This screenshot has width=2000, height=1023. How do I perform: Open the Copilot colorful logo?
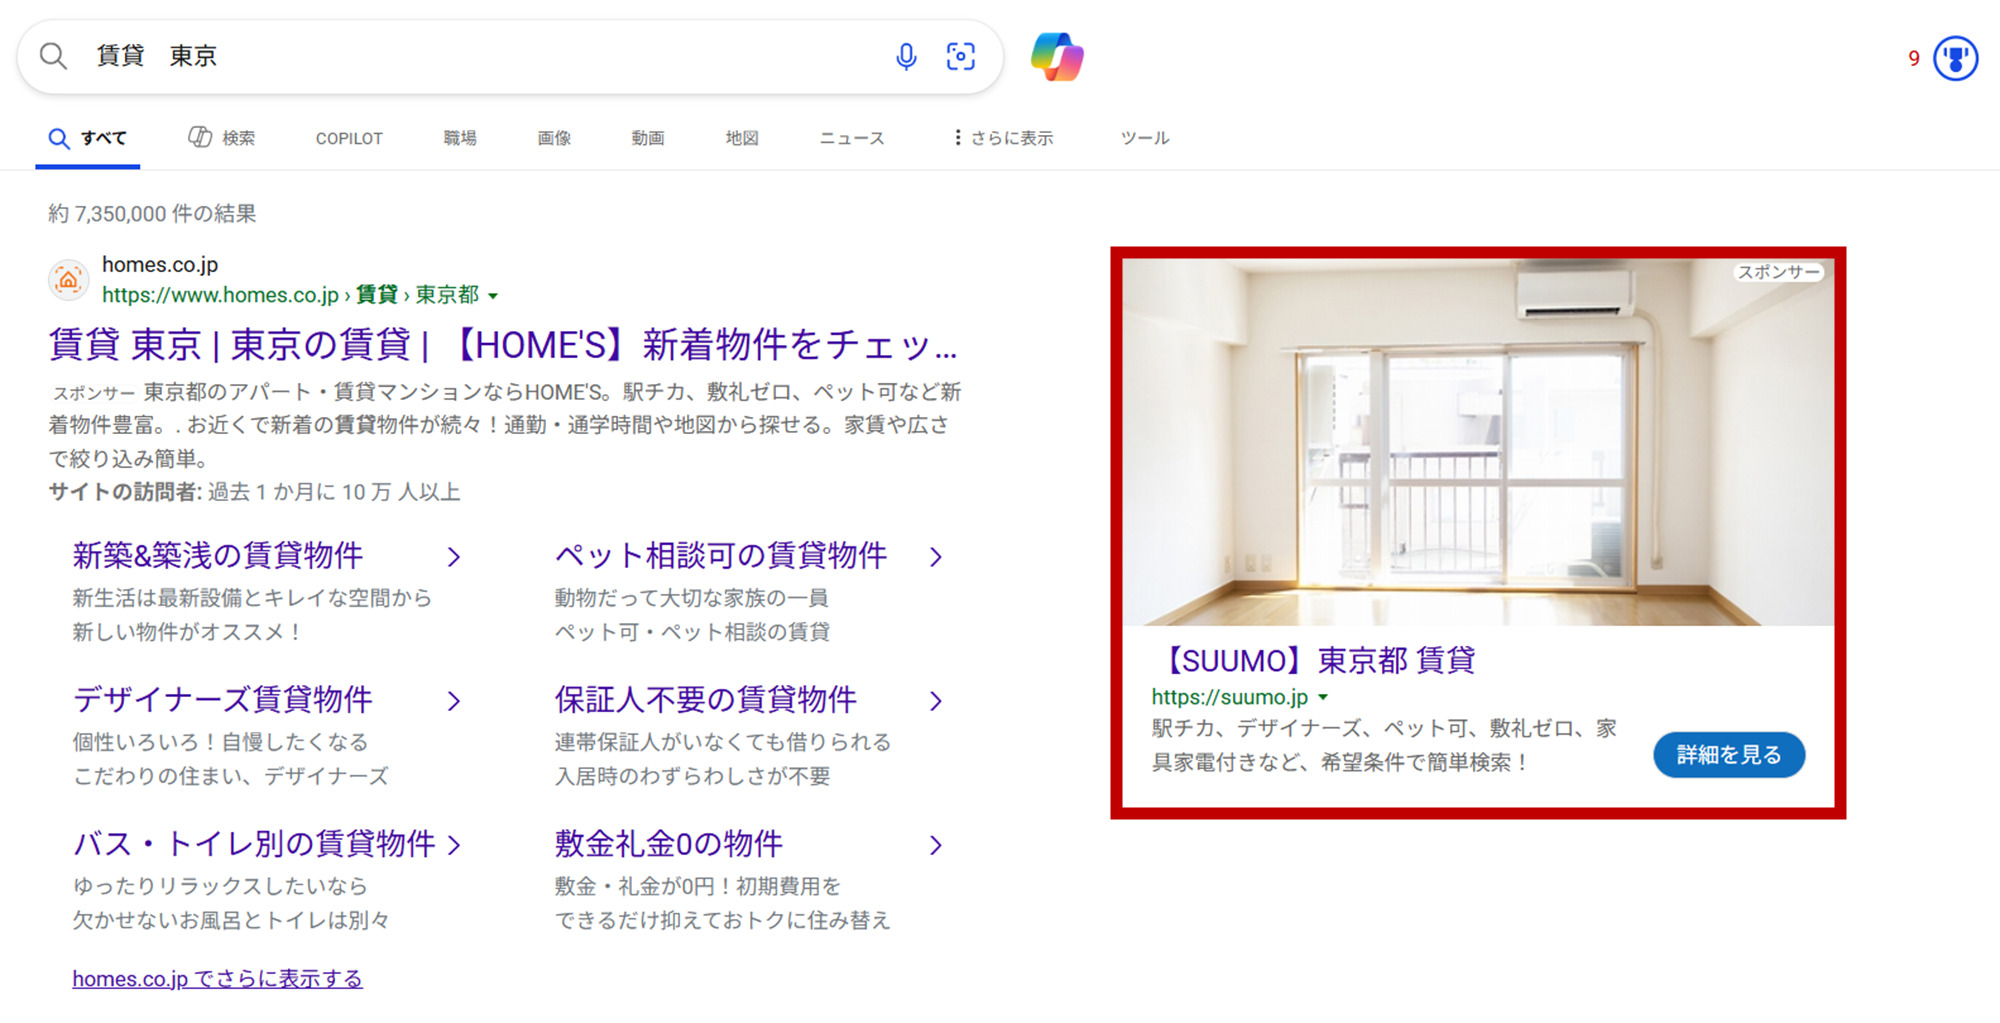pyautogui.click(x=1057, y=56)
